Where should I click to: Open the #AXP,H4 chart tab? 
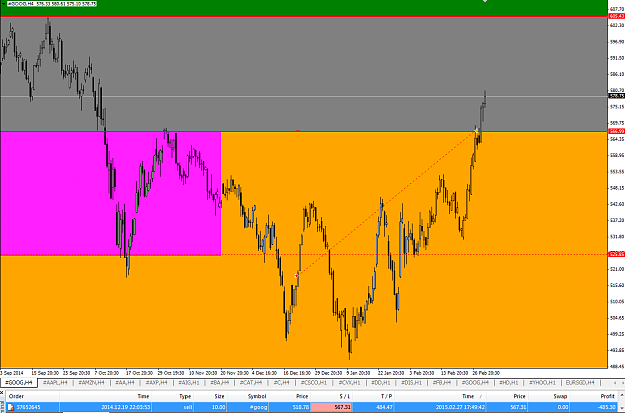point(156,383)
